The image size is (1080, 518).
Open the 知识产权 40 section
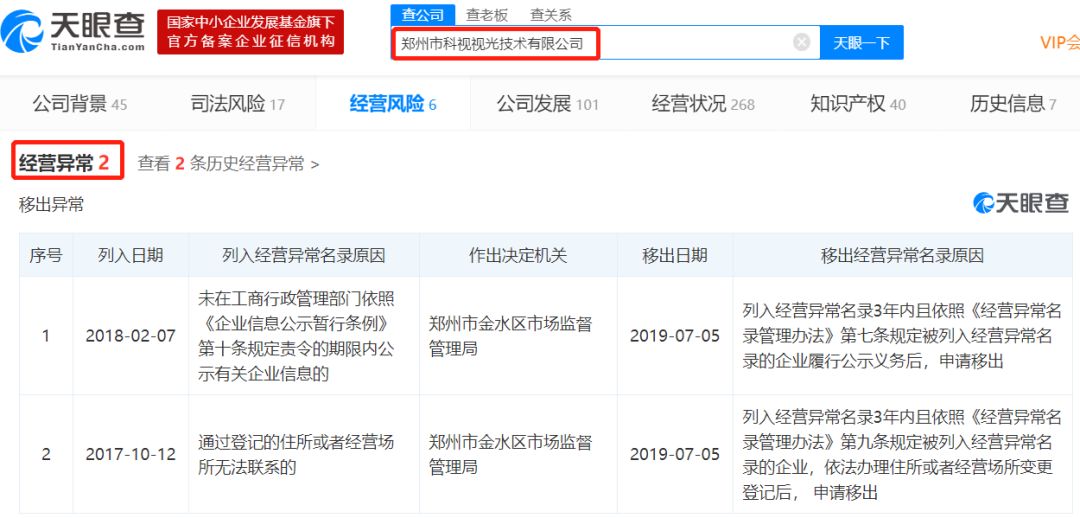[x=858, y=104]
